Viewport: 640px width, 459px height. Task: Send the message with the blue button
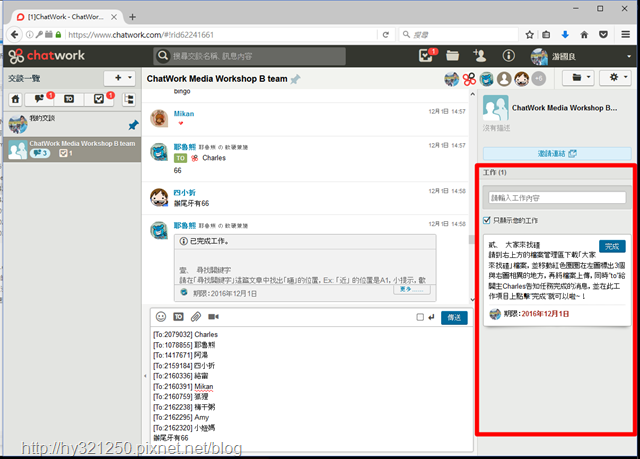point(454,317)
